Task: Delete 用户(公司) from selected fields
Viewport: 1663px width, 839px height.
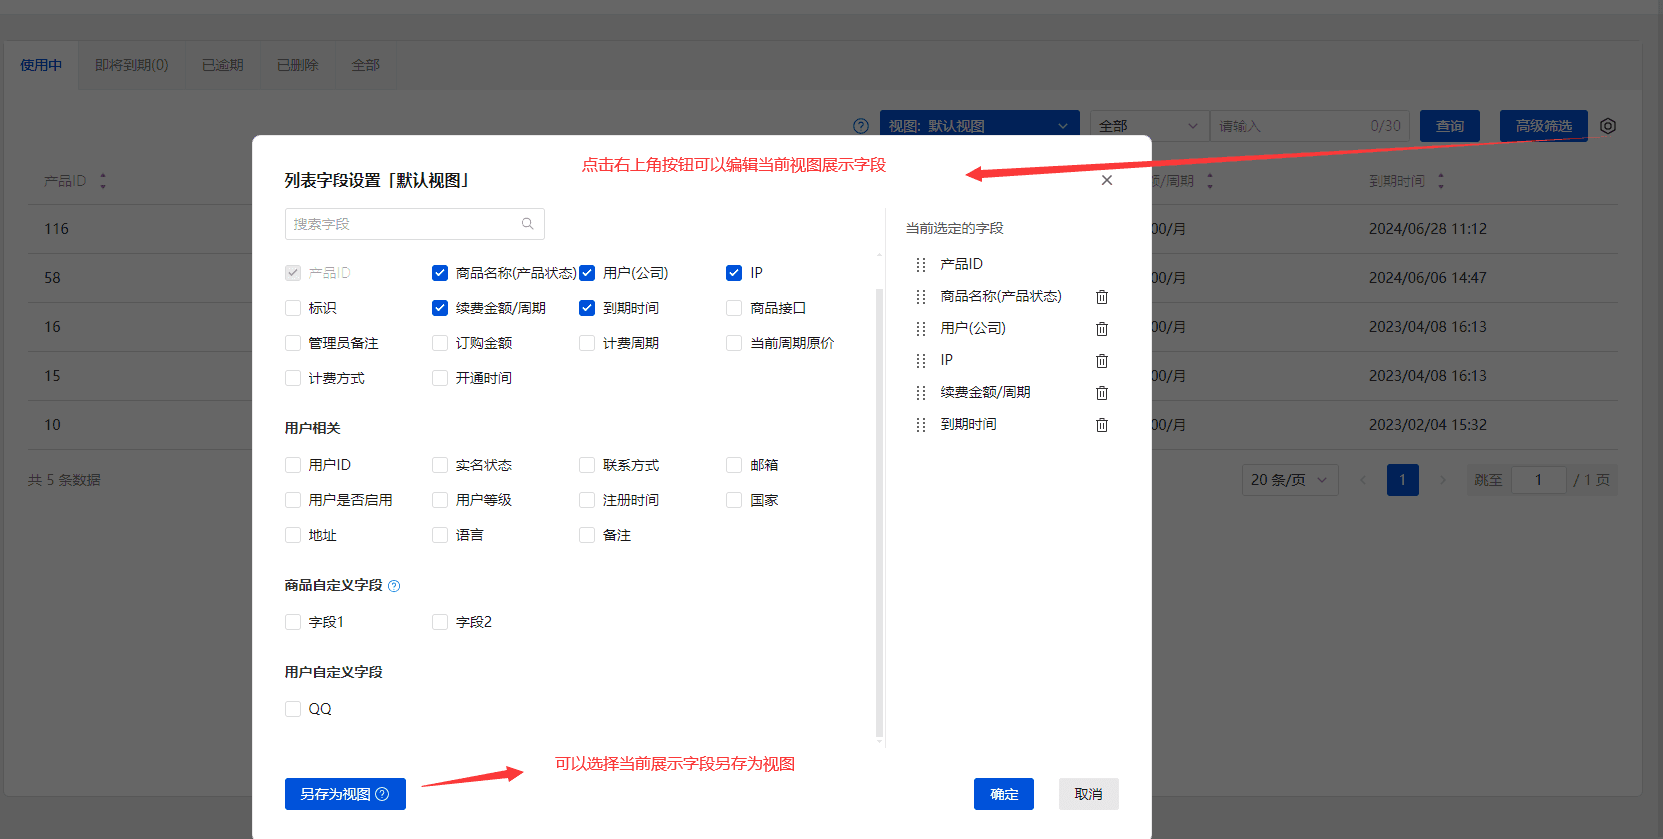Action: click(1102, 329)
